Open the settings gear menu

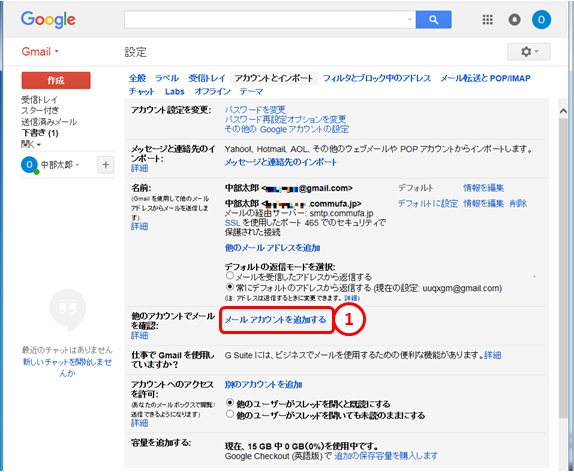coord(529,52)
